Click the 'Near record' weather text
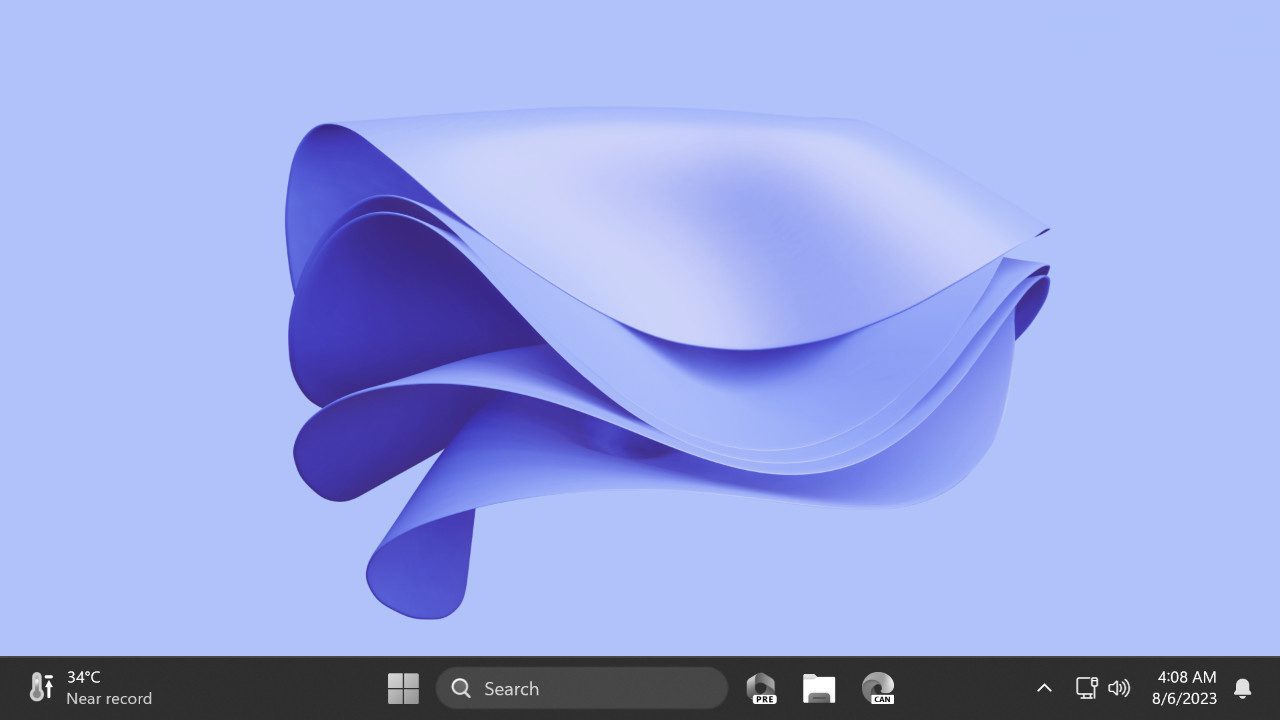 [x=109, y=699]
